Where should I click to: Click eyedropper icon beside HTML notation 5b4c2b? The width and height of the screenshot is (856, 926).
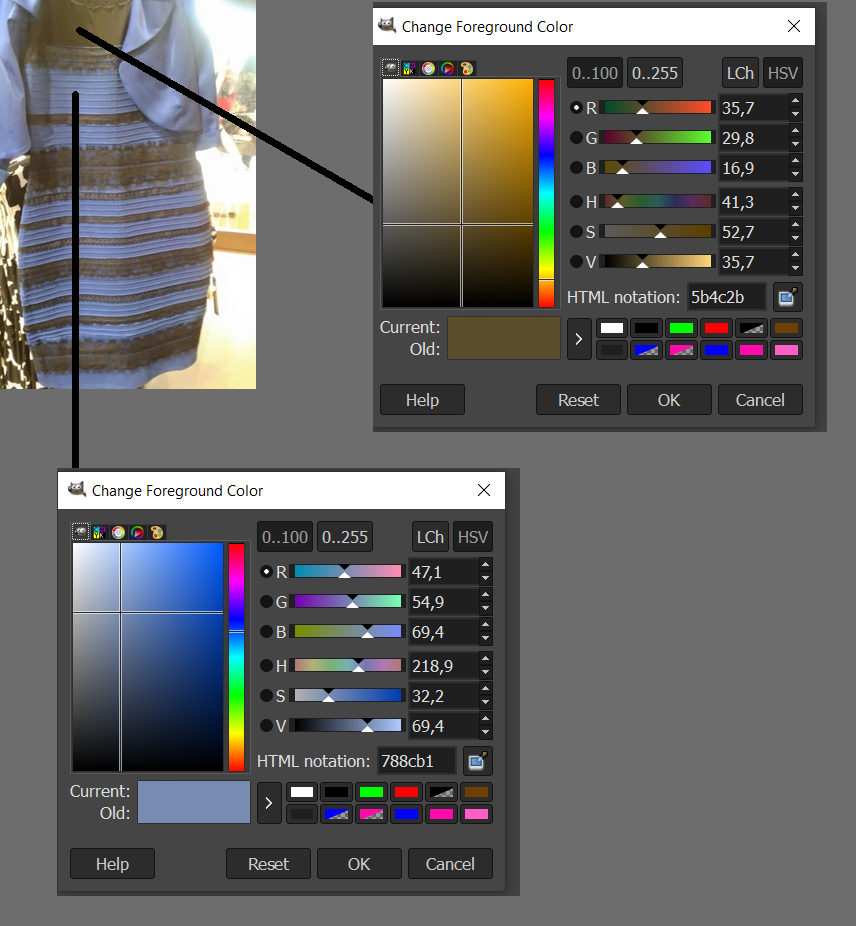pos(787,297)
